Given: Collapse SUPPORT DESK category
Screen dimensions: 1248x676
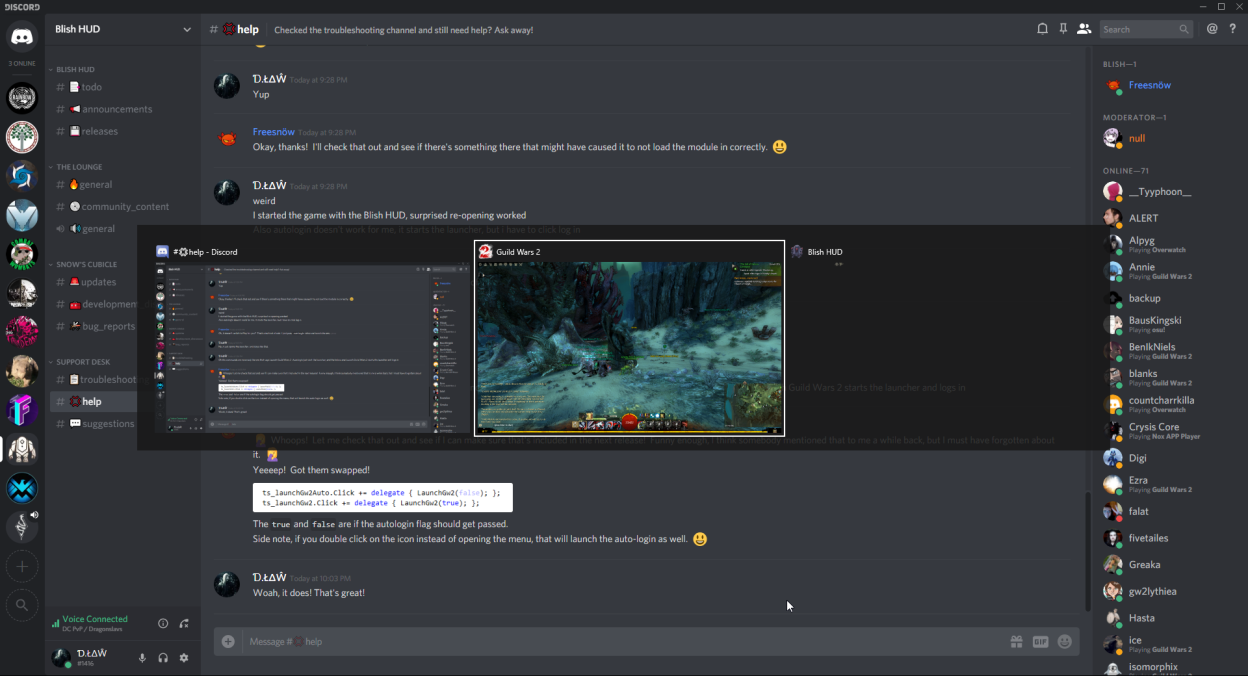Looking at the screenshot, I should 82,362.
